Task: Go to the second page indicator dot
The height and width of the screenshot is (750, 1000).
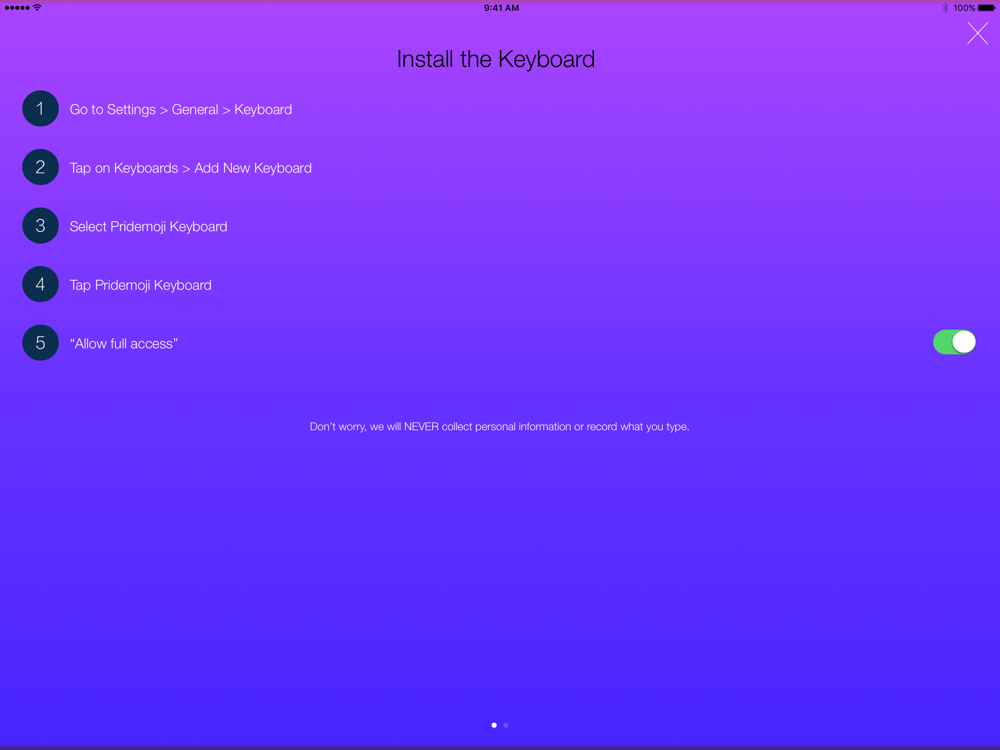Action: coord(506,725)
